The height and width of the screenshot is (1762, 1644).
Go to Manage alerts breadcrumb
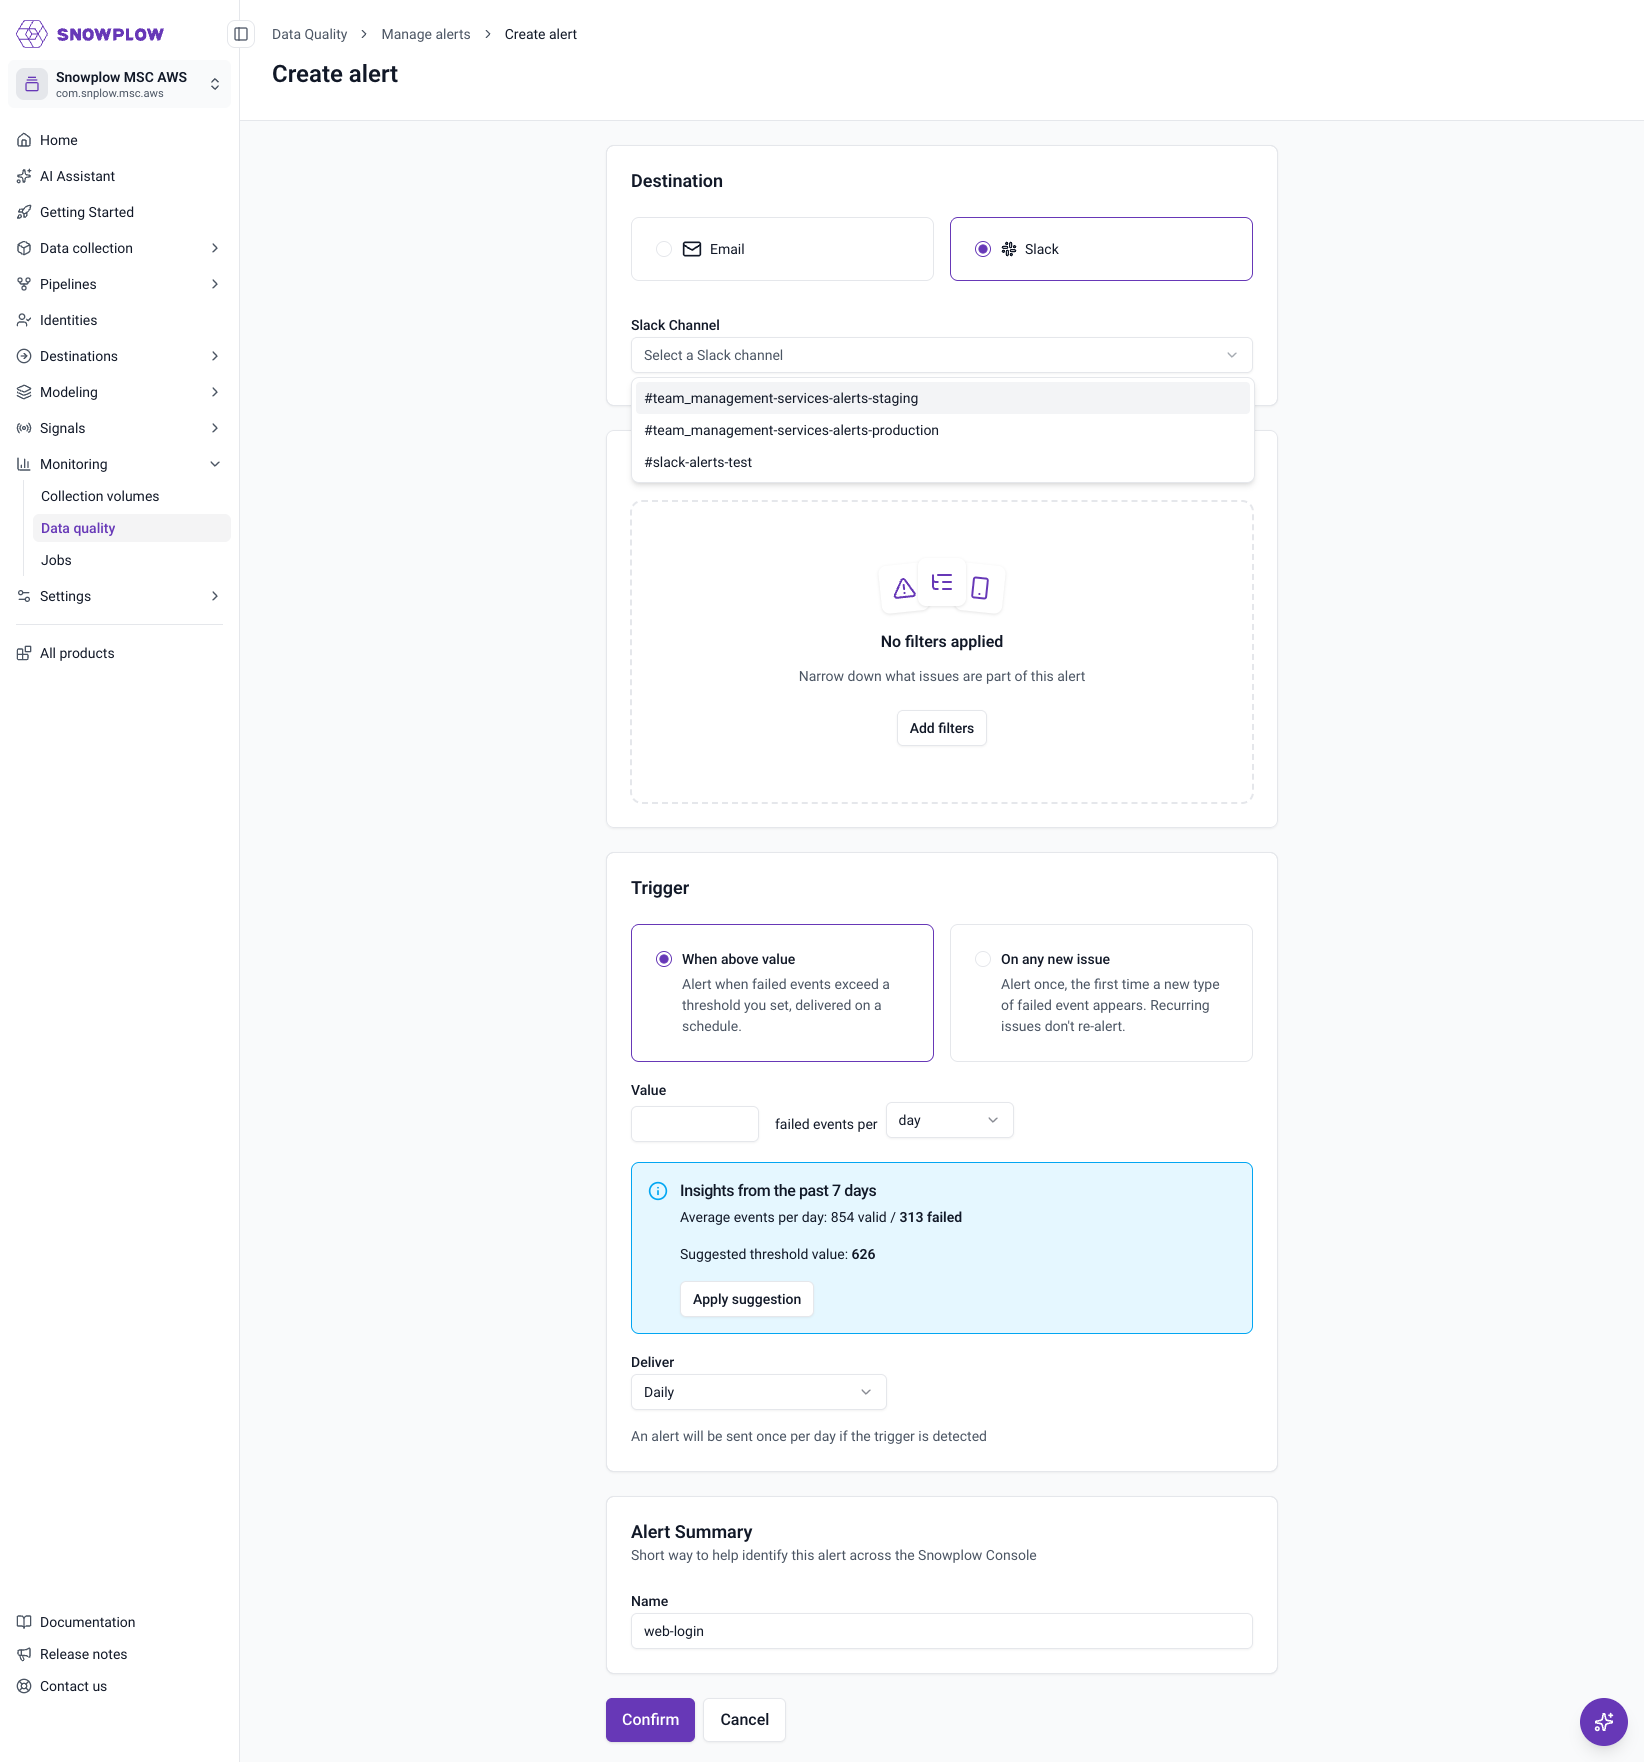click(x=426, y=34)
